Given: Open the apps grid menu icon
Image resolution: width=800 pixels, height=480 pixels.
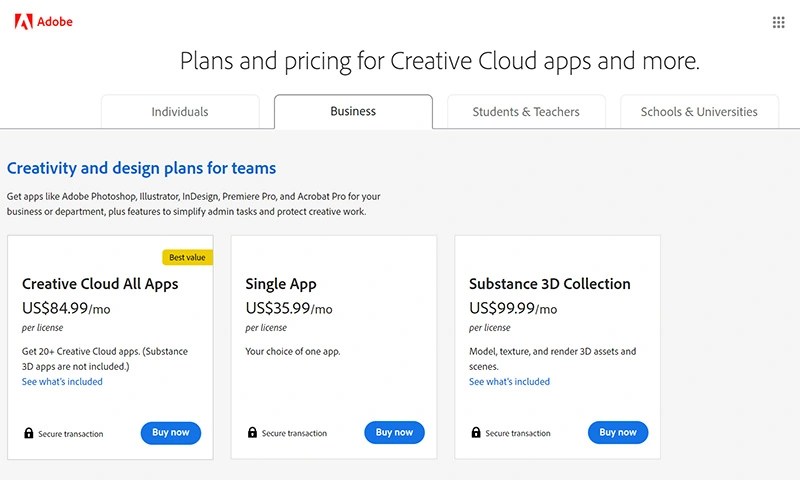Looking at the screenshot, I should point(779,22).
